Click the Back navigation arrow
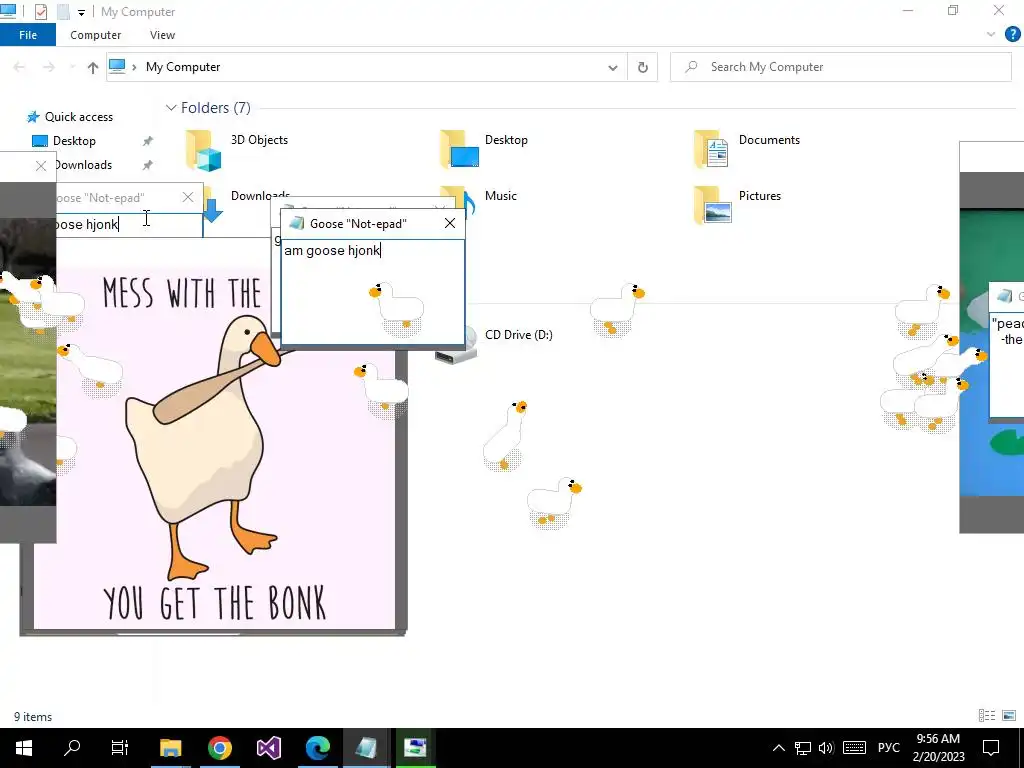 click(x=19, y=67)
